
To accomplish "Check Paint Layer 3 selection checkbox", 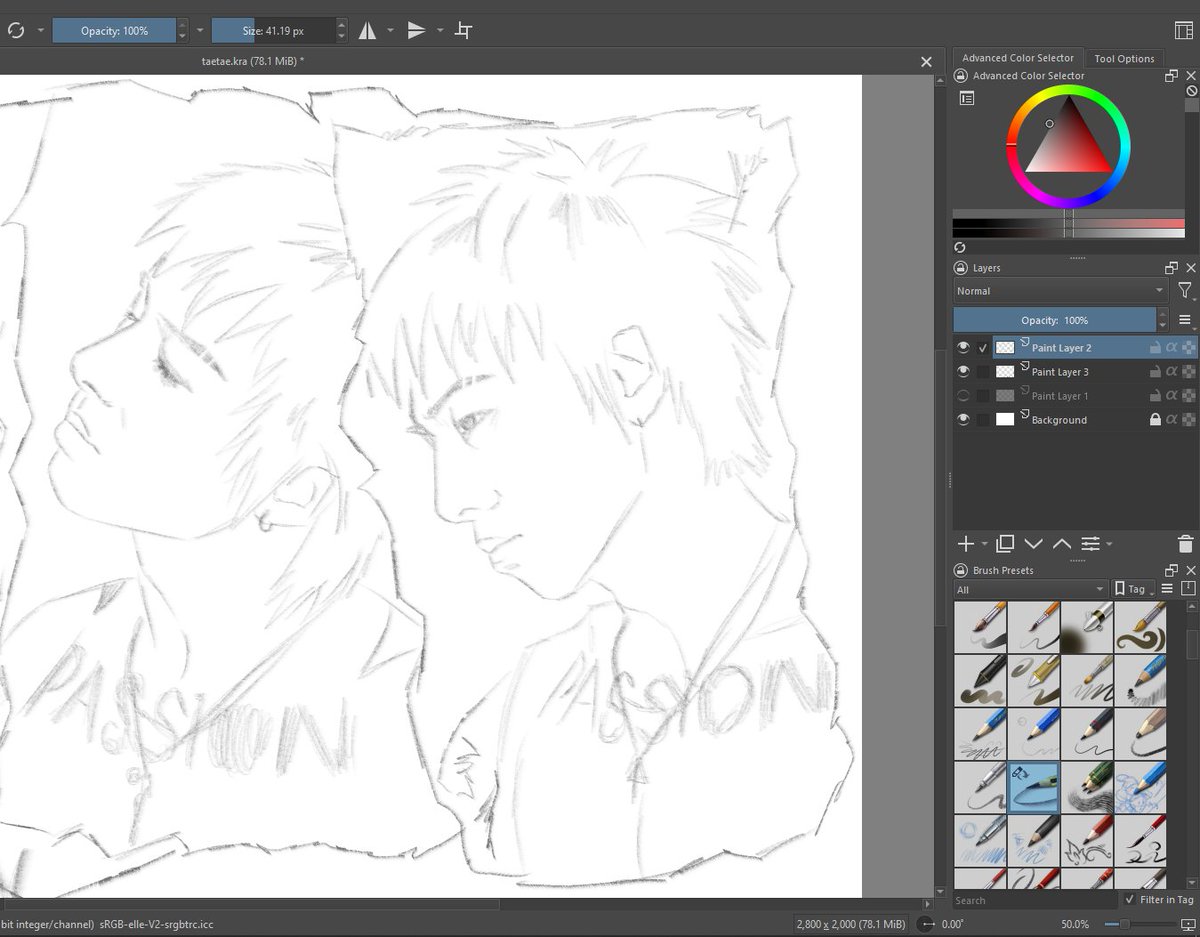I will 983,372.
